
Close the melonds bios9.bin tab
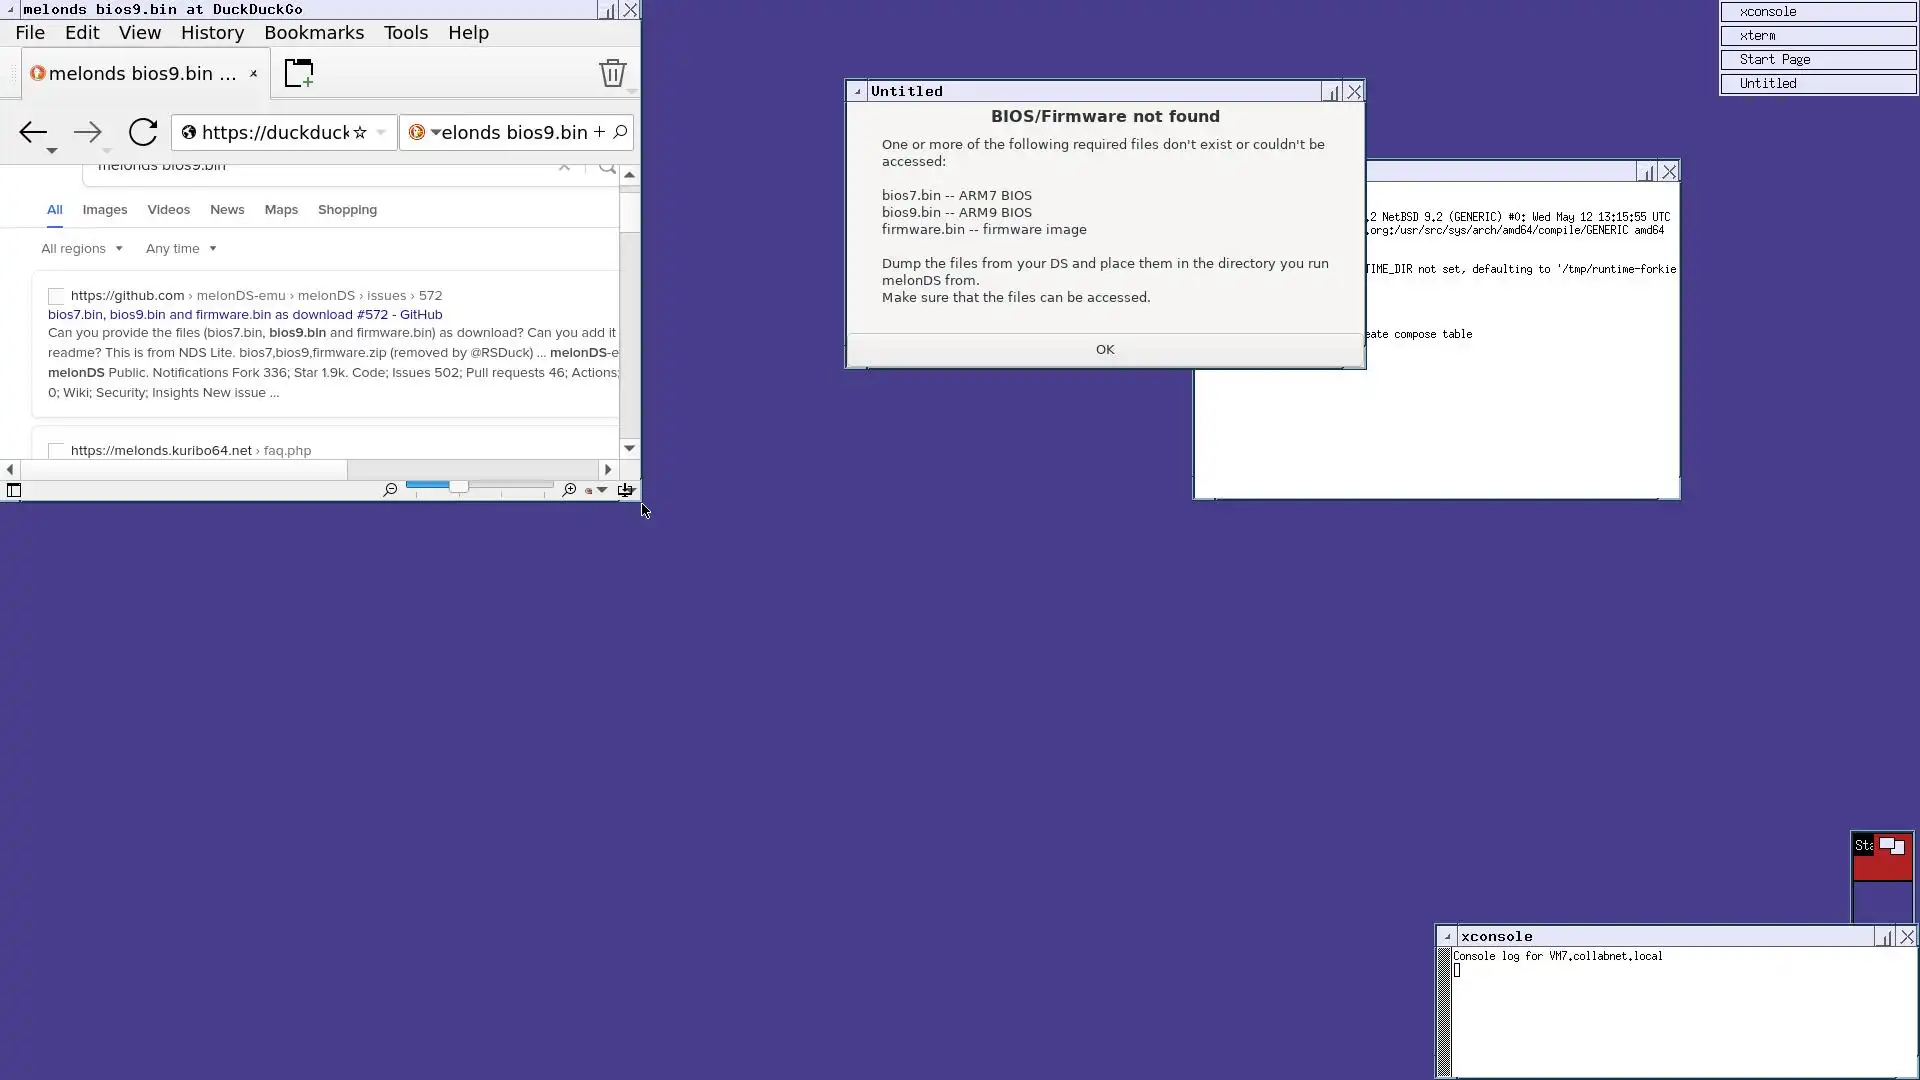[253, 73]
